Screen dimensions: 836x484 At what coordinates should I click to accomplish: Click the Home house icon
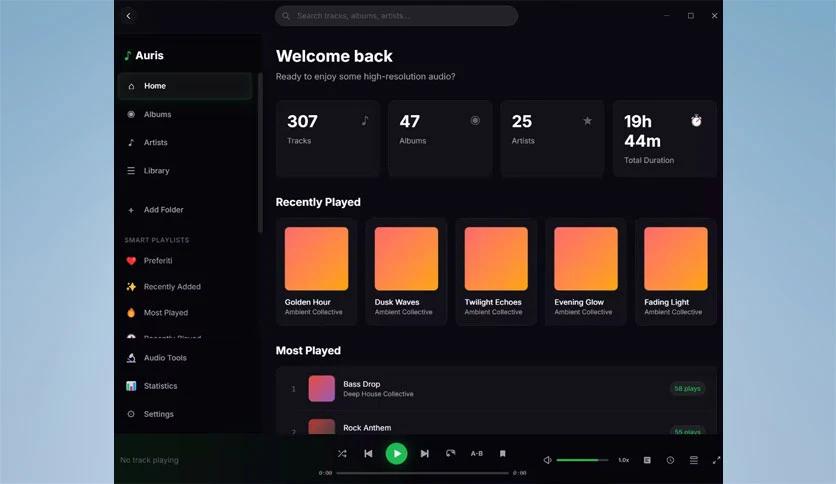tap(131, 86)
